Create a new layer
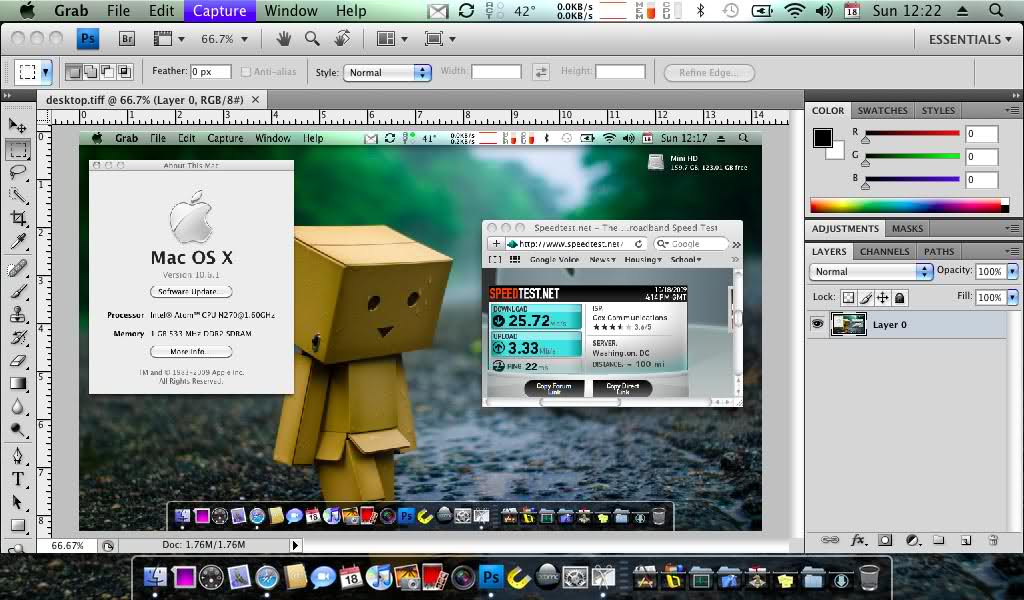The width and height of the screenshot is (1024, 600). click(x=966, y=540)
